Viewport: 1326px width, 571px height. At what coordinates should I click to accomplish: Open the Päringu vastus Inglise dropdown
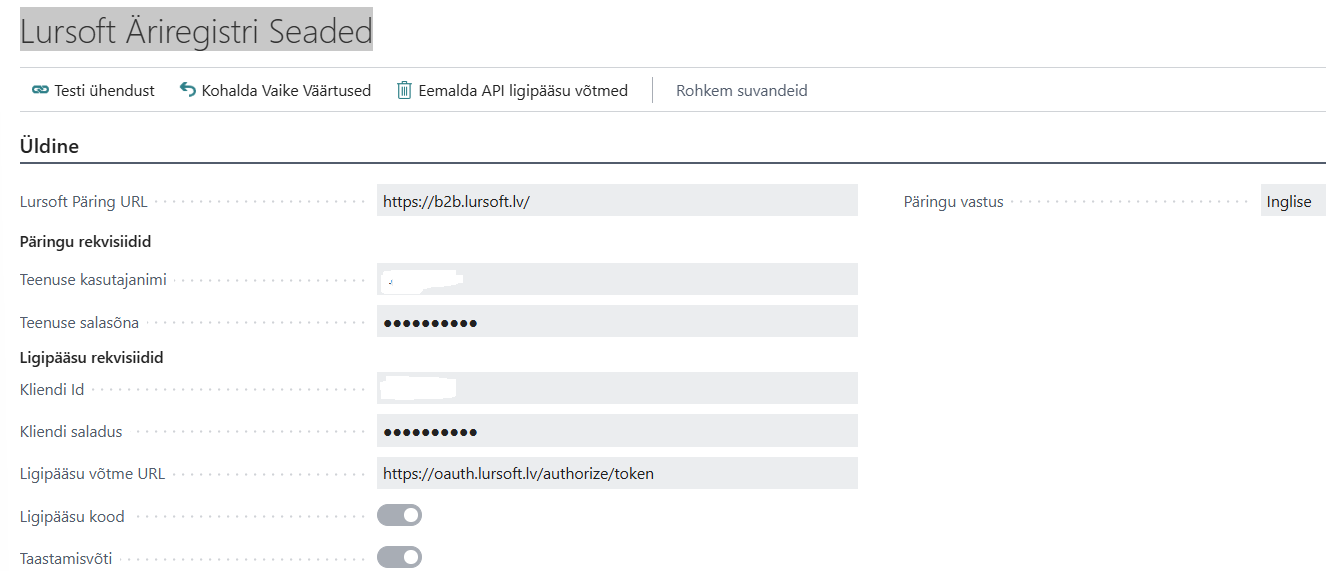(x=1293, y=201)
